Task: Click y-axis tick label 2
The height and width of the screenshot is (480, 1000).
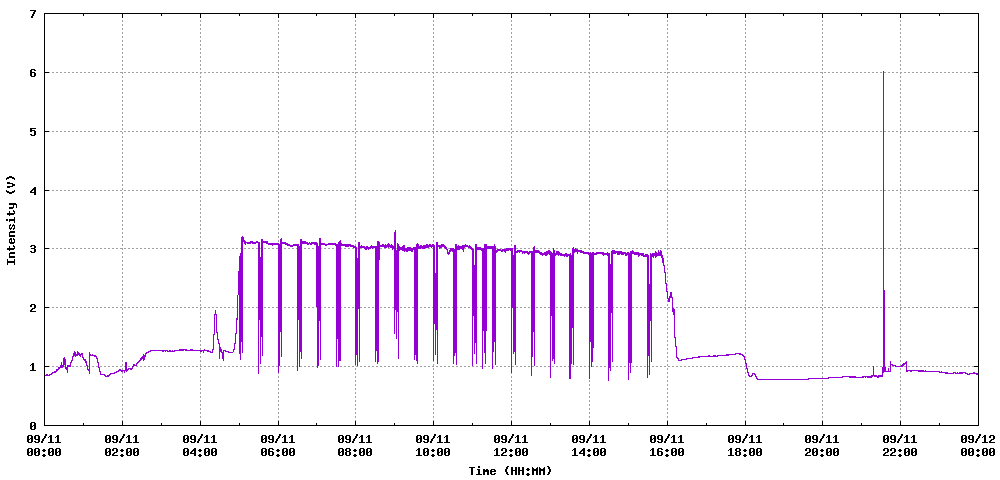Action: tap(33, 308)
